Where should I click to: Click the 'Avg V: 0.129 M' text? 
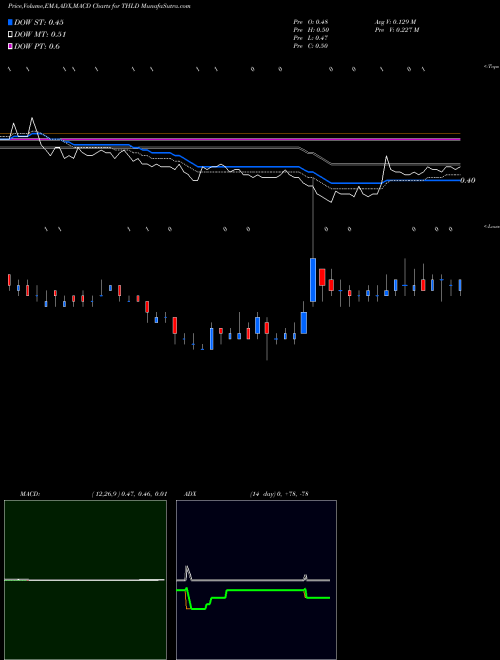[x=395, y=22]
